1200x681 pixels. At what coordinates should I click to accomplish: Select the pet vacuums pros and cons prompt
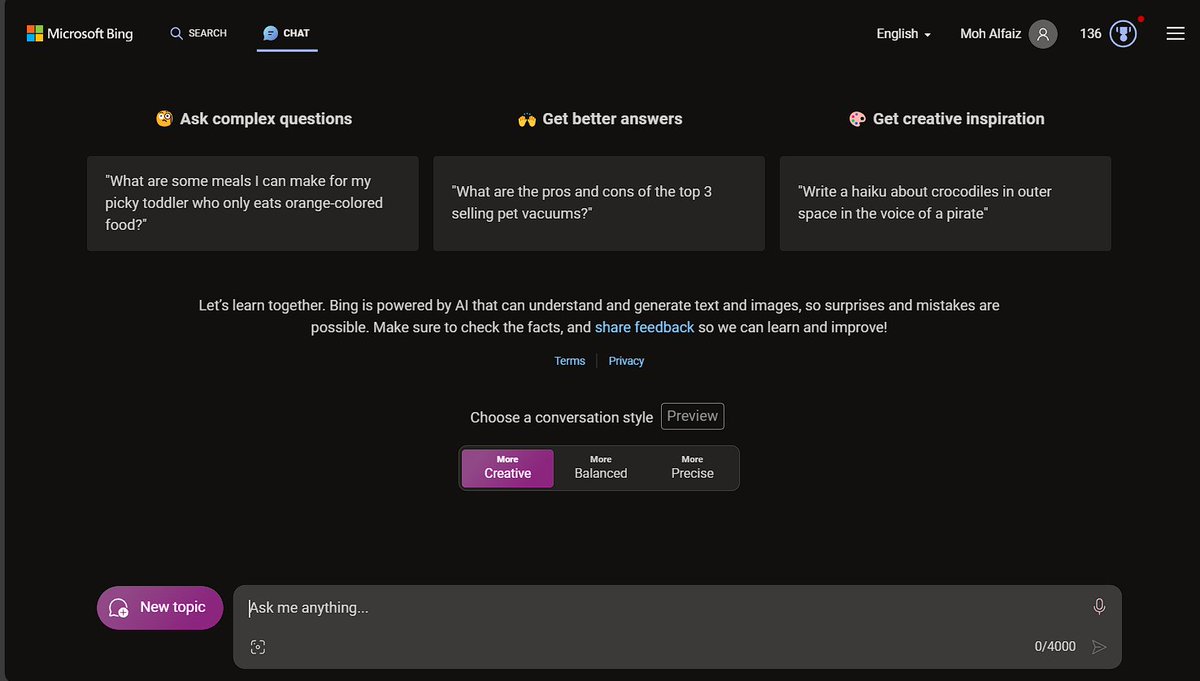pos(599,203)
